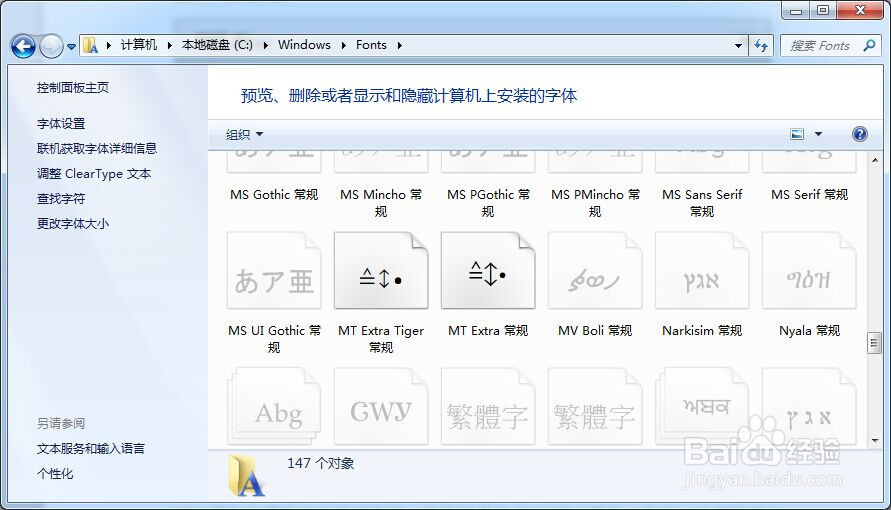Select the MV Boli font icon
Screen dimensions: 891x510
pyautogui.click(x=594, y=270)
